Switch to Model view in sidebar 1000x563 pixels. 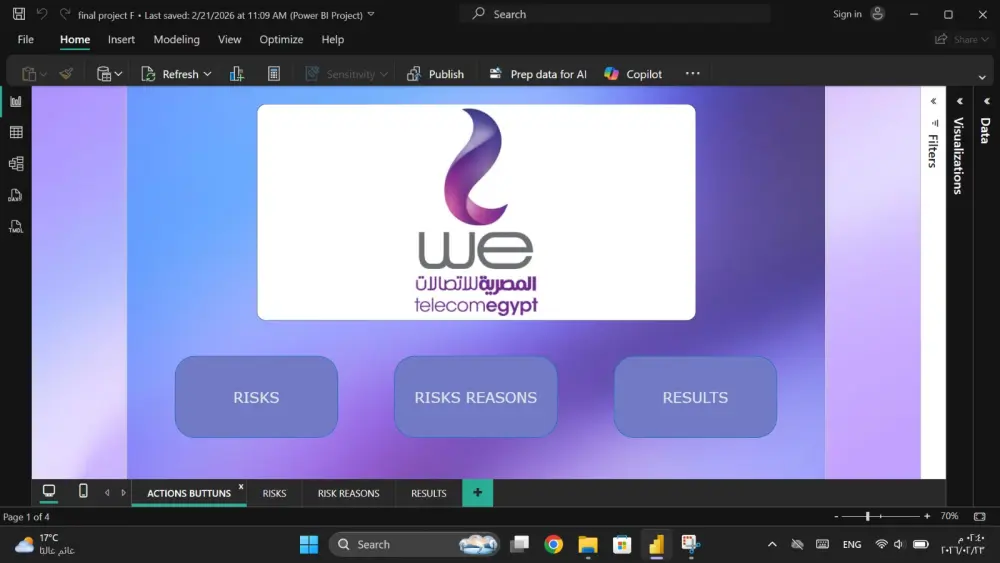pos(16,164)
